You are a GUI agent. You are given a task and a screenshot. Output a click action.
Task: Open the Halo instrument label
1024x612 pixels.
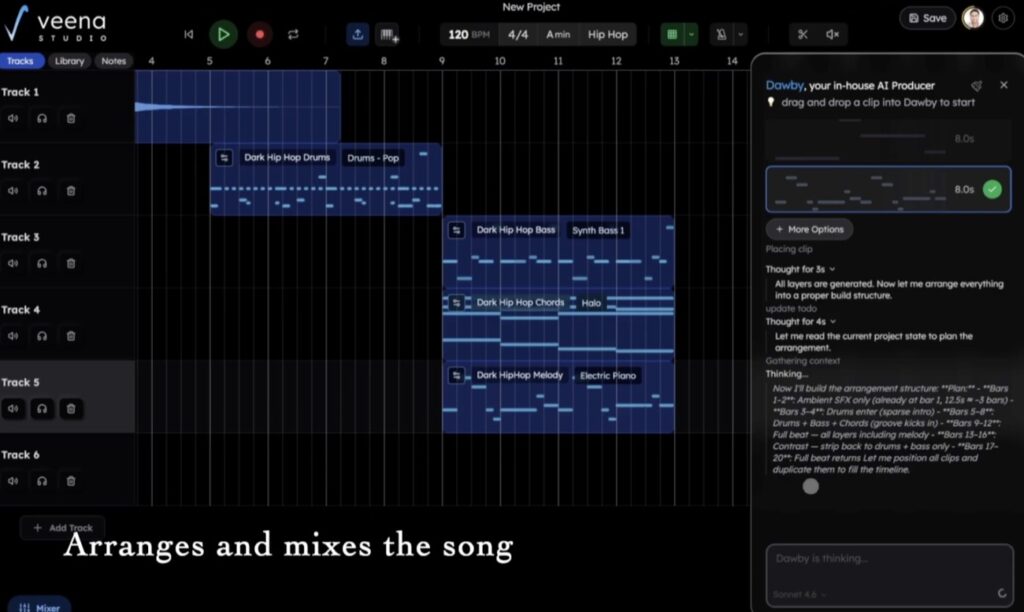point(591,302)
